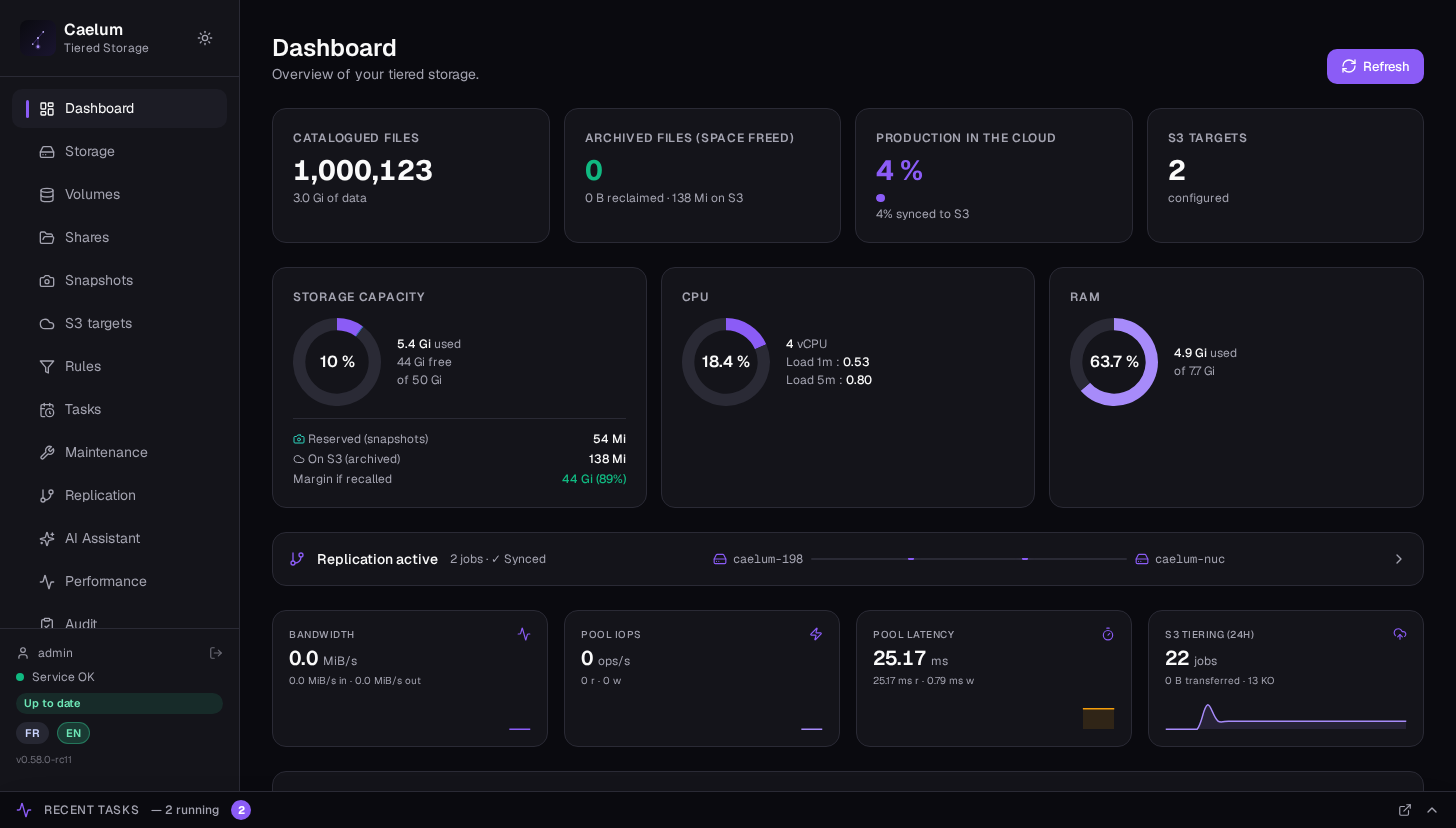Viewport: 1456px width, 828px height.
Task: Click the S3 Tiering cloud upload icon
Action: [1400, 634]
